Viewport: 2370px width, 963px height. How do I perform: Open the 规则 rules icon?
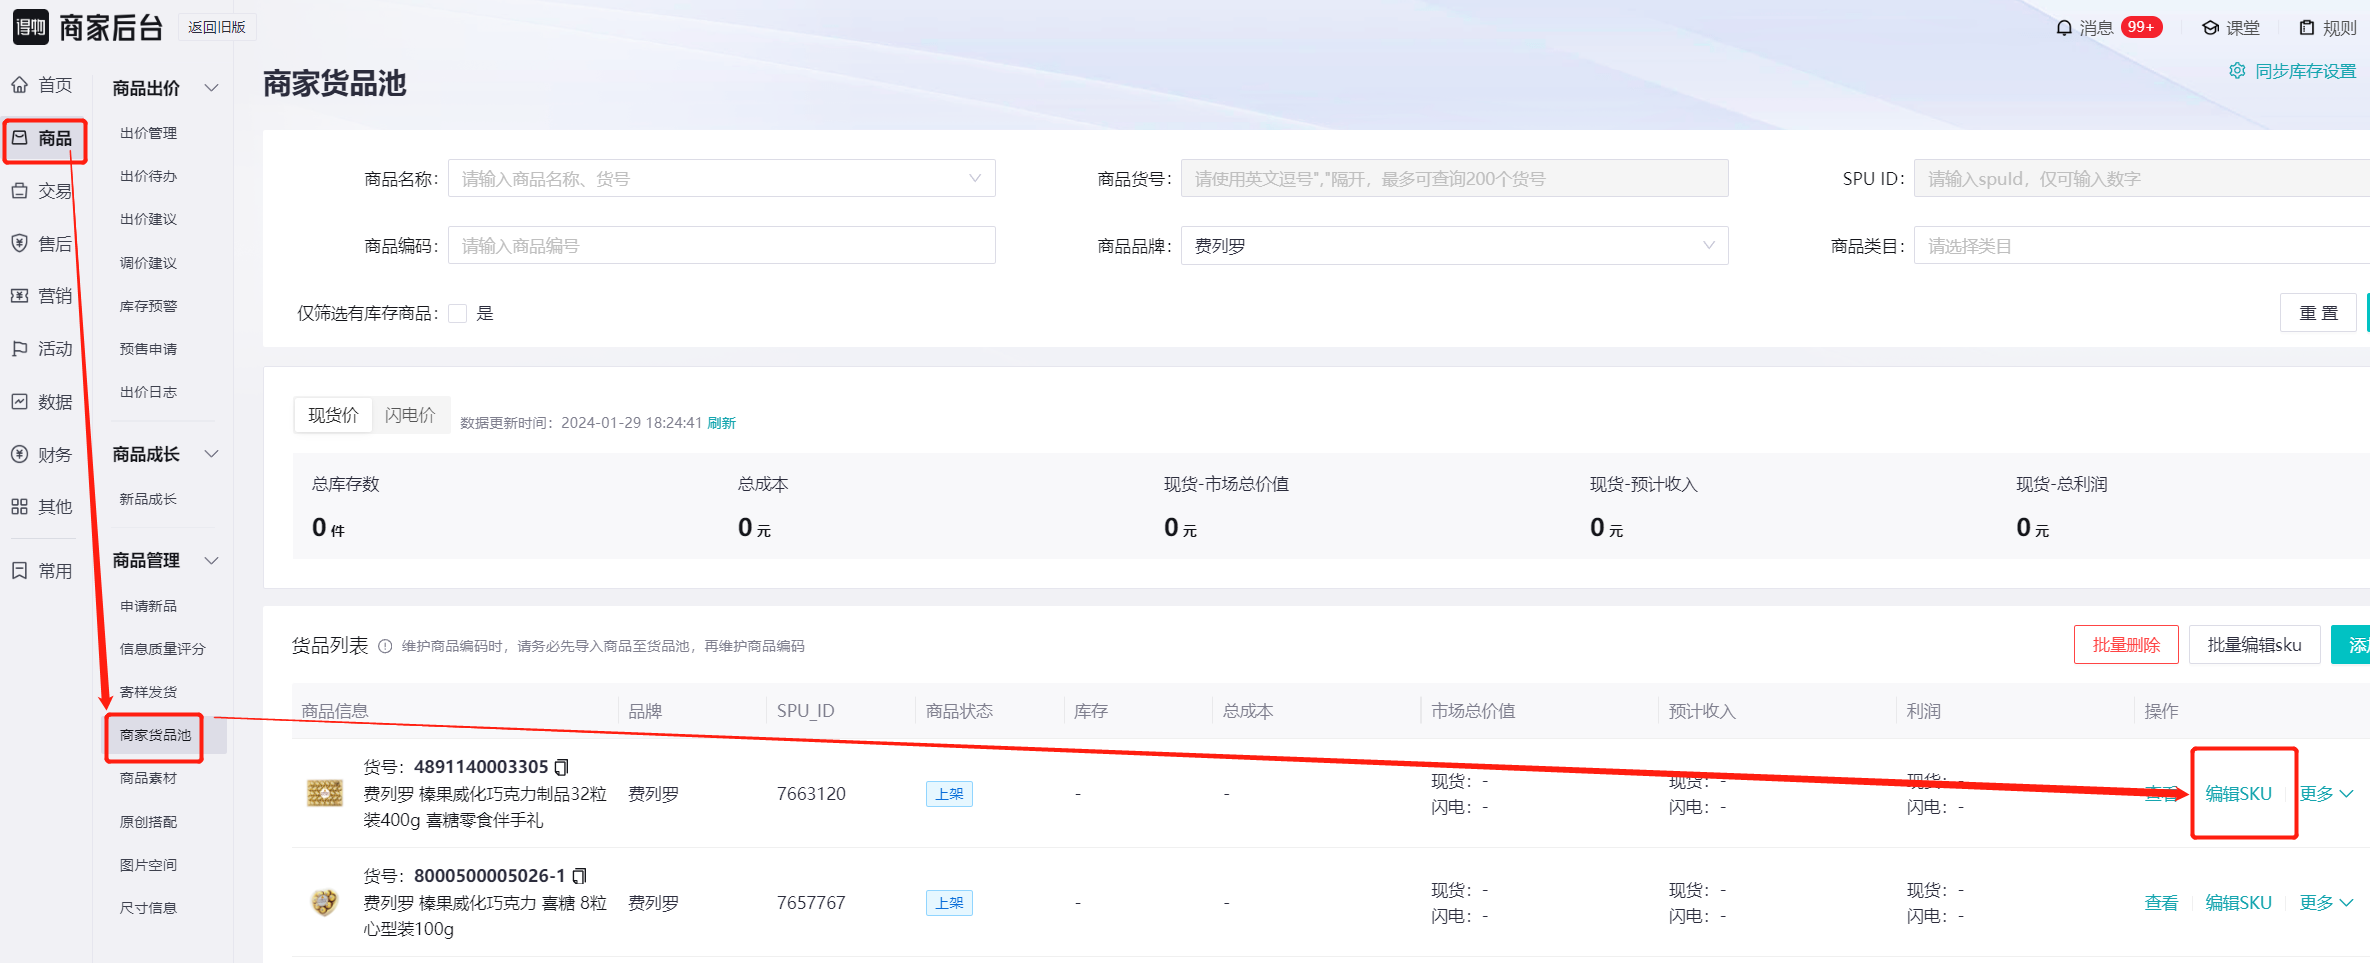(2307, 28)
